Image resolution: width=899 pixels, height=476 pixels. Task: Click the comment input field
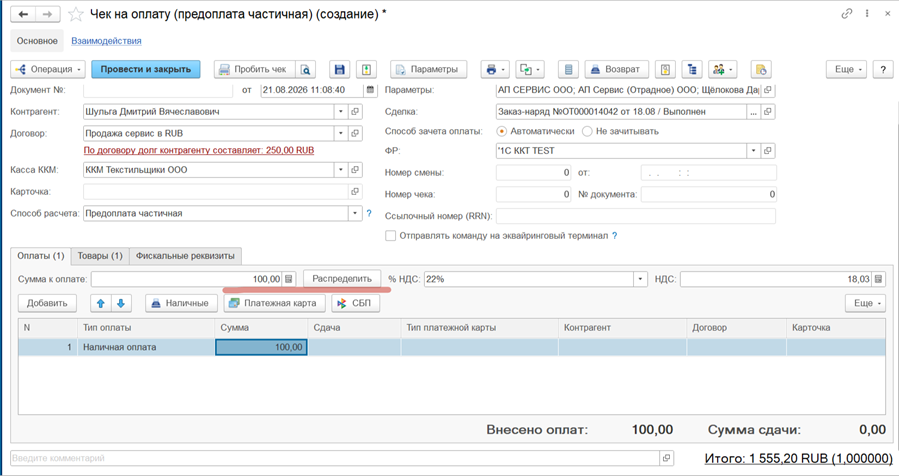tap(335, 458)
